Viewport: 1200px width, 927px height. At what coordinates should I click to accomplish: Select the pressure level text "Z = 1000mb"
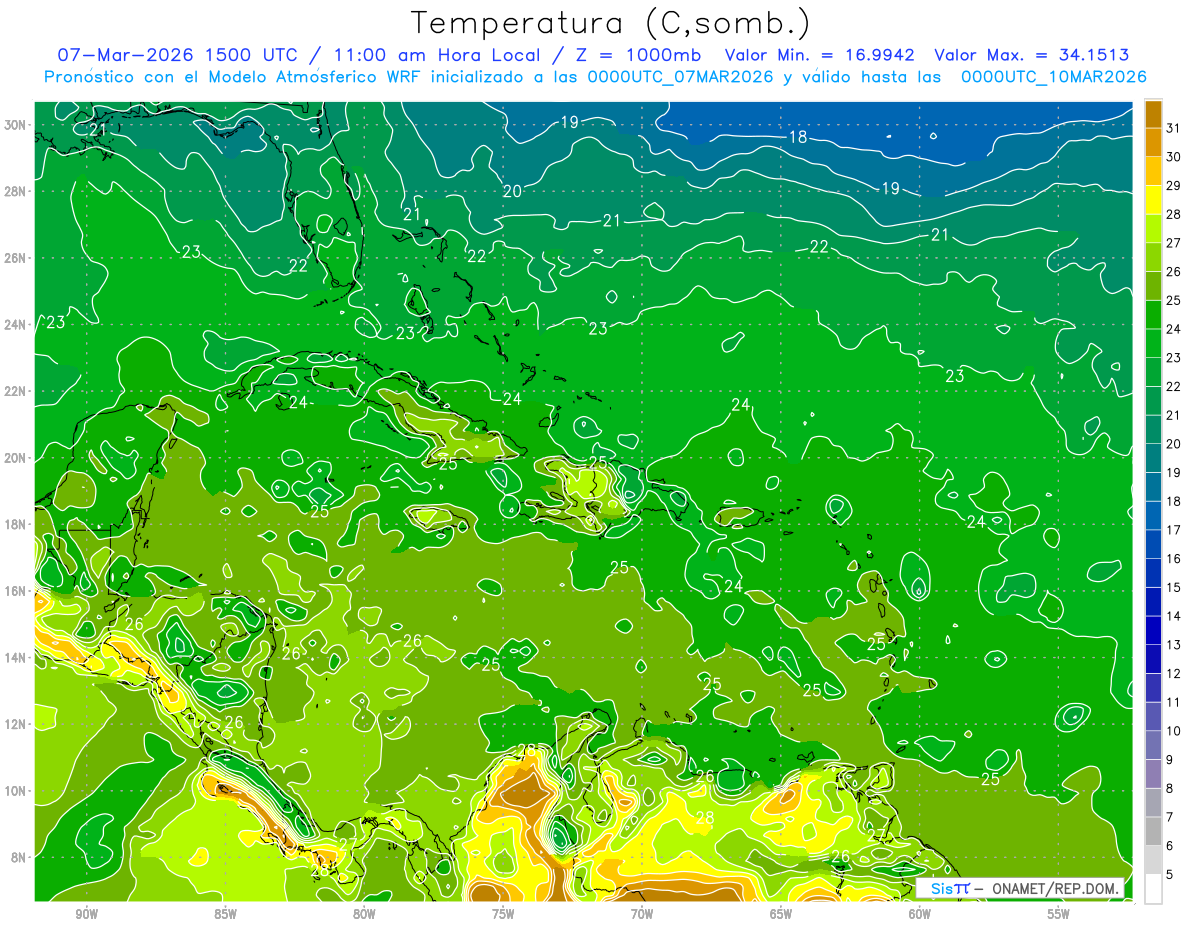click(x=638, y=55)
